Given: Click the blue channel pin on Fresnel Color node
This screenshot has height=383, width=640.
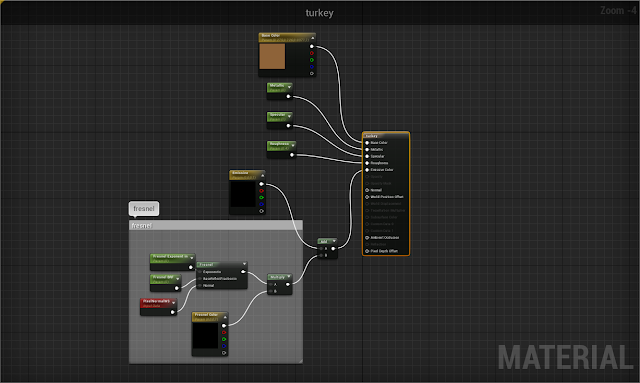Looking at the screenshot, I should (x=224, y=346).
